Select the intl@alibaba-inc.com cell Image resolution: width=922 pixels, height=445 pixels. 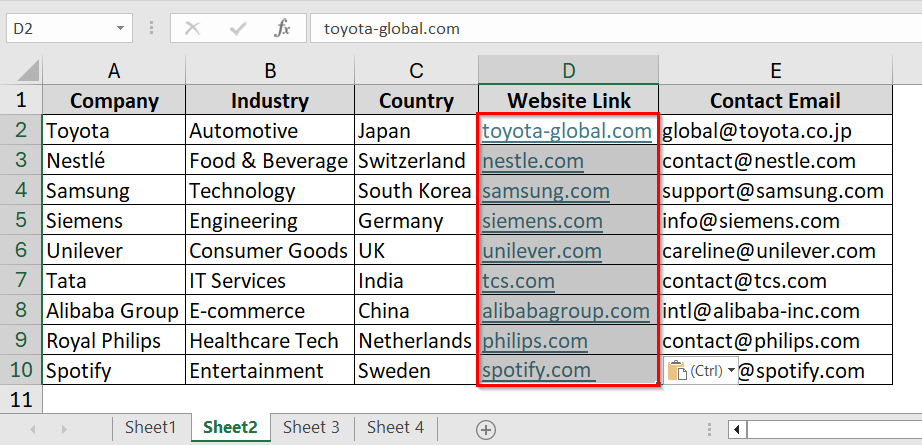[x=776, y=310]
